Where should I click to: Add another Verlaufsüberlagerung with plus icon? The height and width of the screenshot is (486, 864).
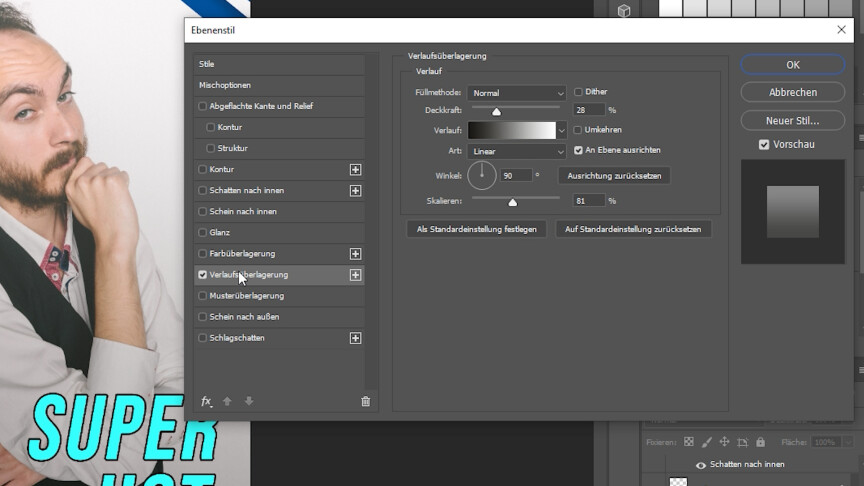click(355, 275)
